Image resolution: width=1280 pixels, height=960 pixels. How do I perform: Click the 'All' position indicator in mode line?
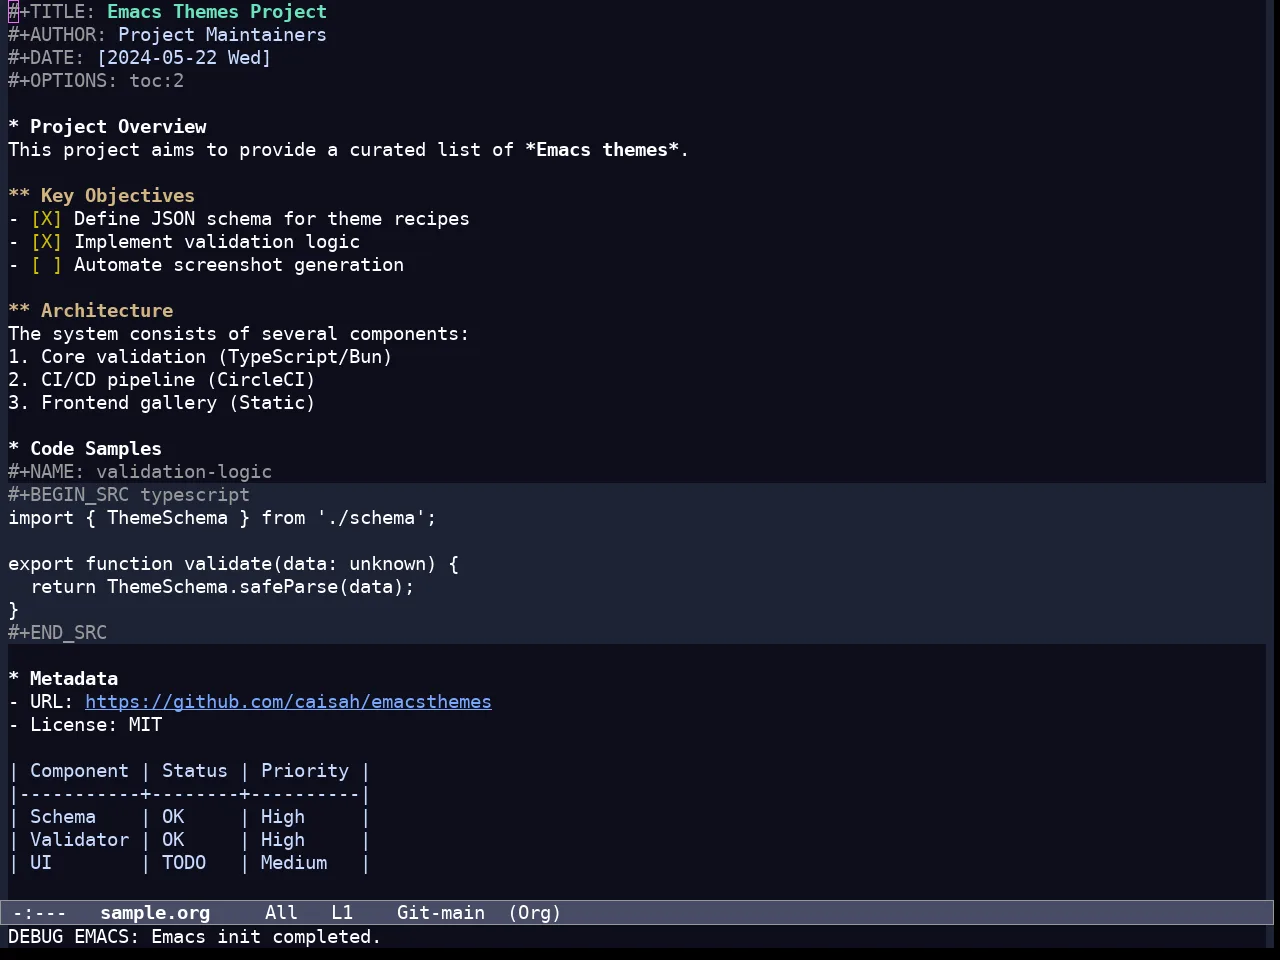tap(281, 913)
